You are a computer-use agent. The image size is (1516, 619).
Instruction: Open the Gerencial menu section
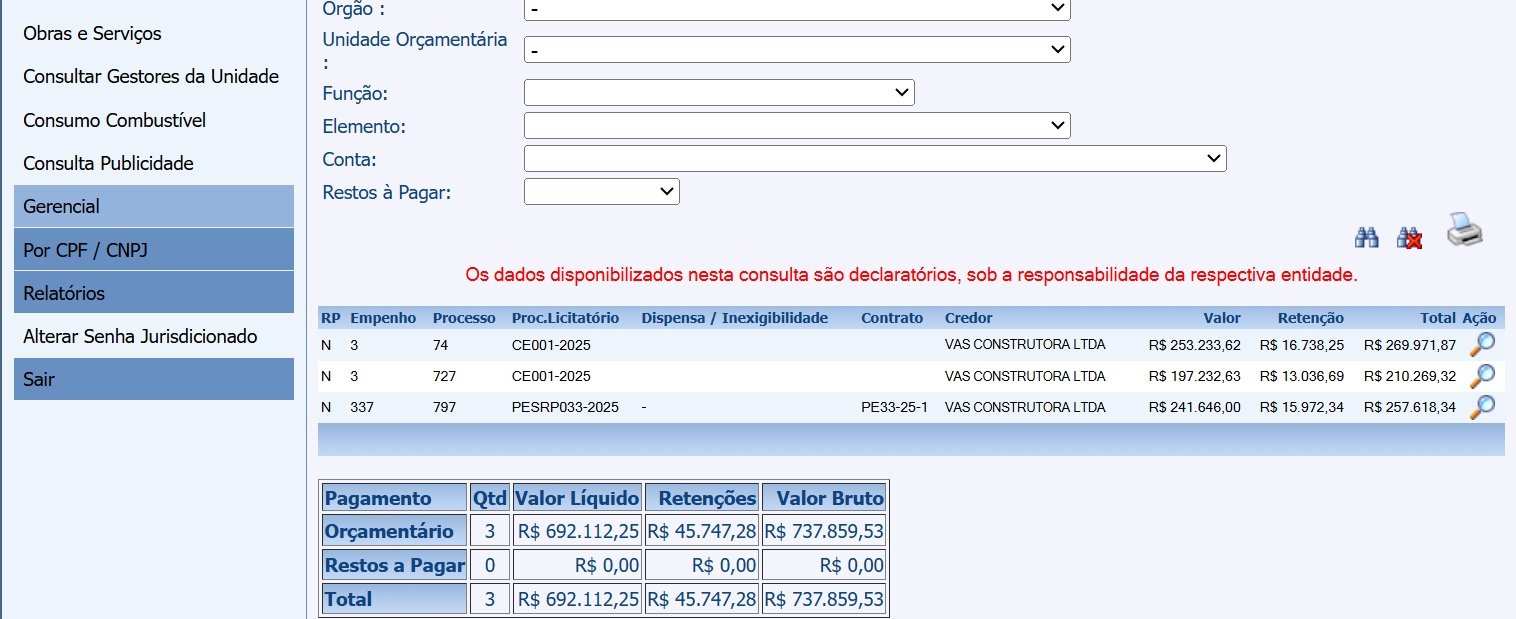click(x=154, y=206)
